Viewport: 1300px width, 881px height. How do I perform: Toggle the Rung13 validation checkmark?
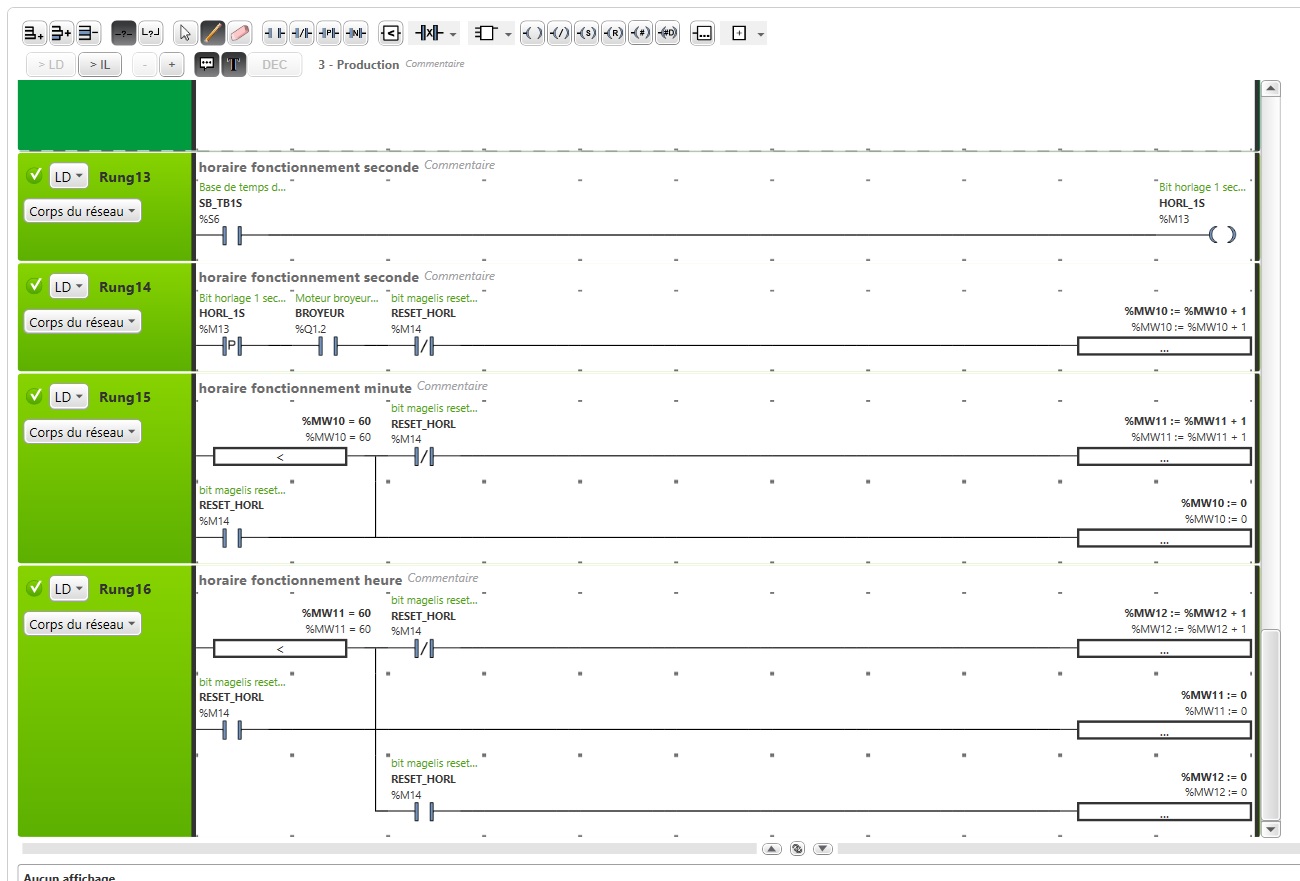(34, 176)
